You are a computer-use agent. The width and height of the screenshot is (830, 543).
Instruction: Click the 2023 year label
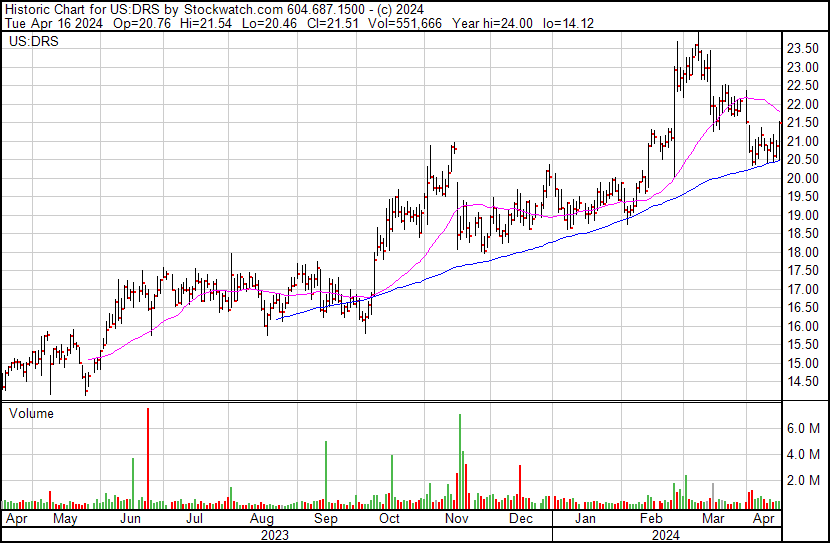[274, 535]
